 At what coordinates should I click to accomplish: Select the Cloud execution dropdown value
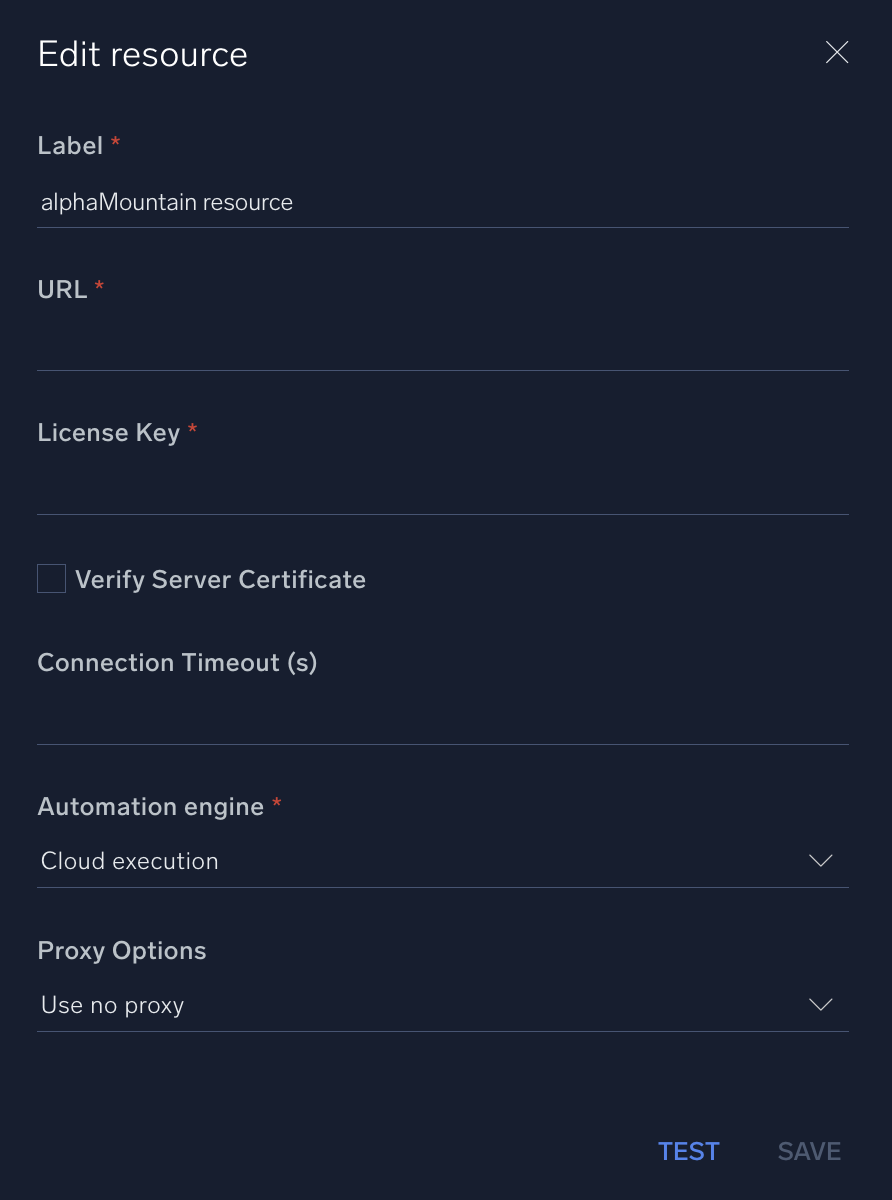click(130, 861)
